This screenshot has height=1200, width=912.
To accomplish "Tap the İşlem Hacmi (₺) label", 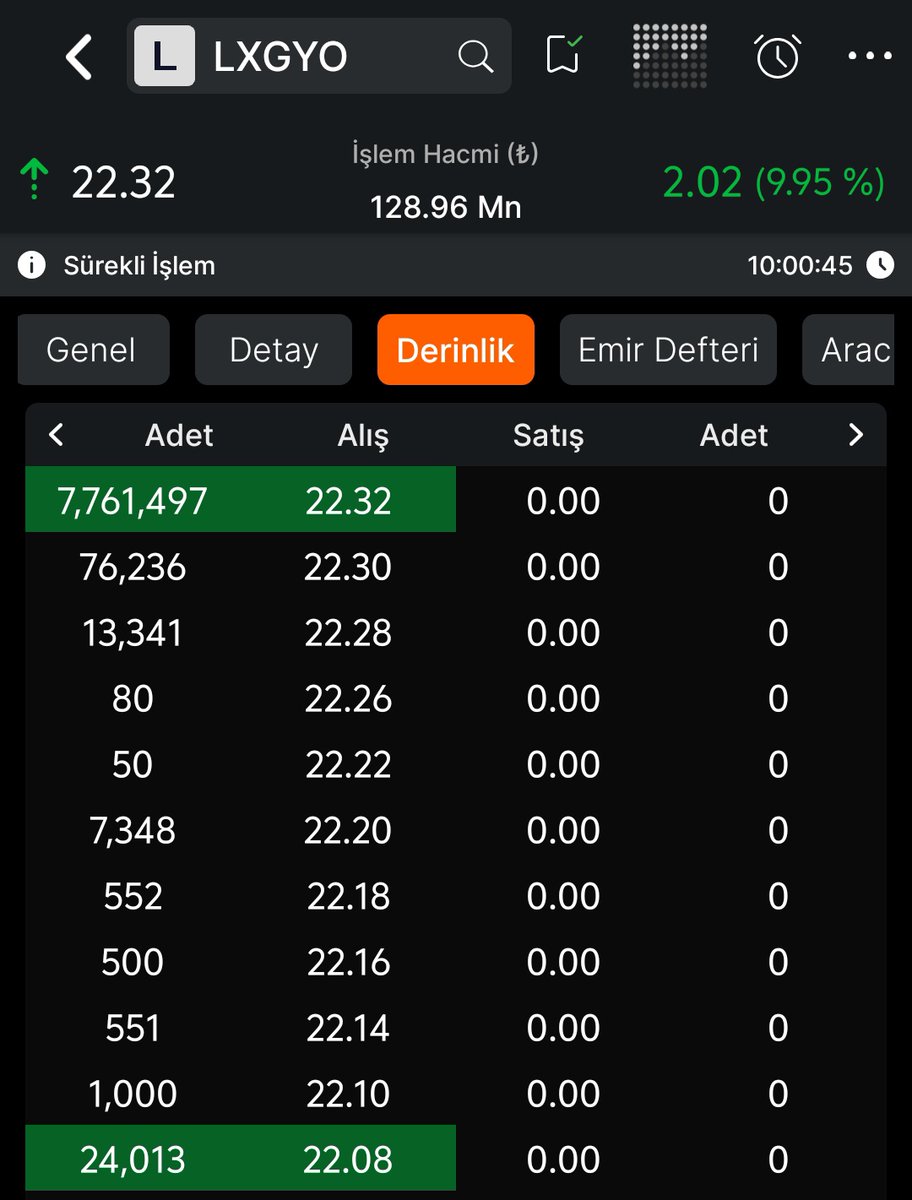I will click(x=446, y=154).
